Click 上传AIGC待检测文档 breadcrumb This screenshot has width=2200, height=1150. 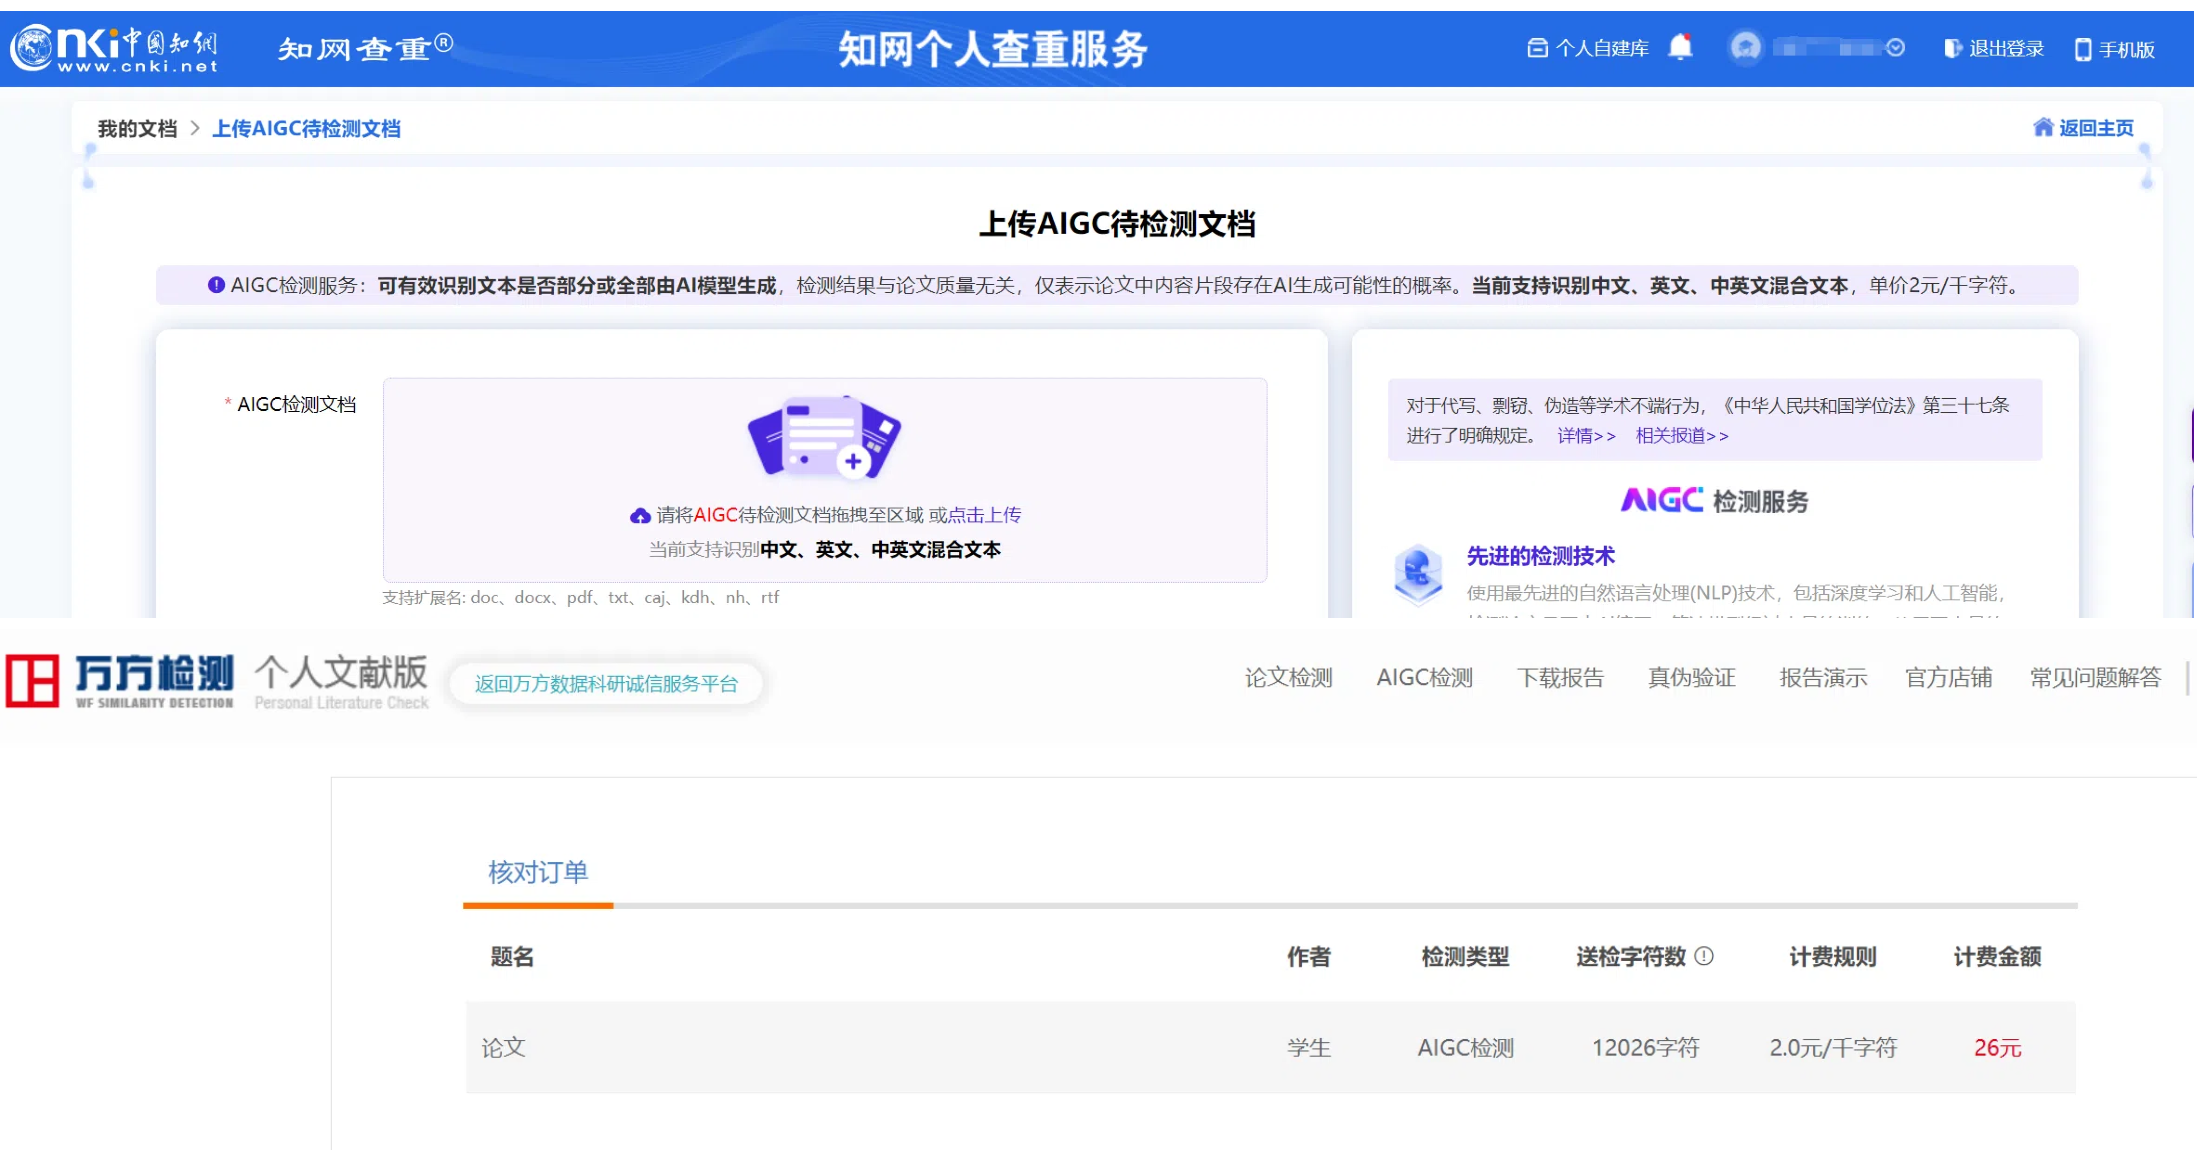tap(306, 128)
